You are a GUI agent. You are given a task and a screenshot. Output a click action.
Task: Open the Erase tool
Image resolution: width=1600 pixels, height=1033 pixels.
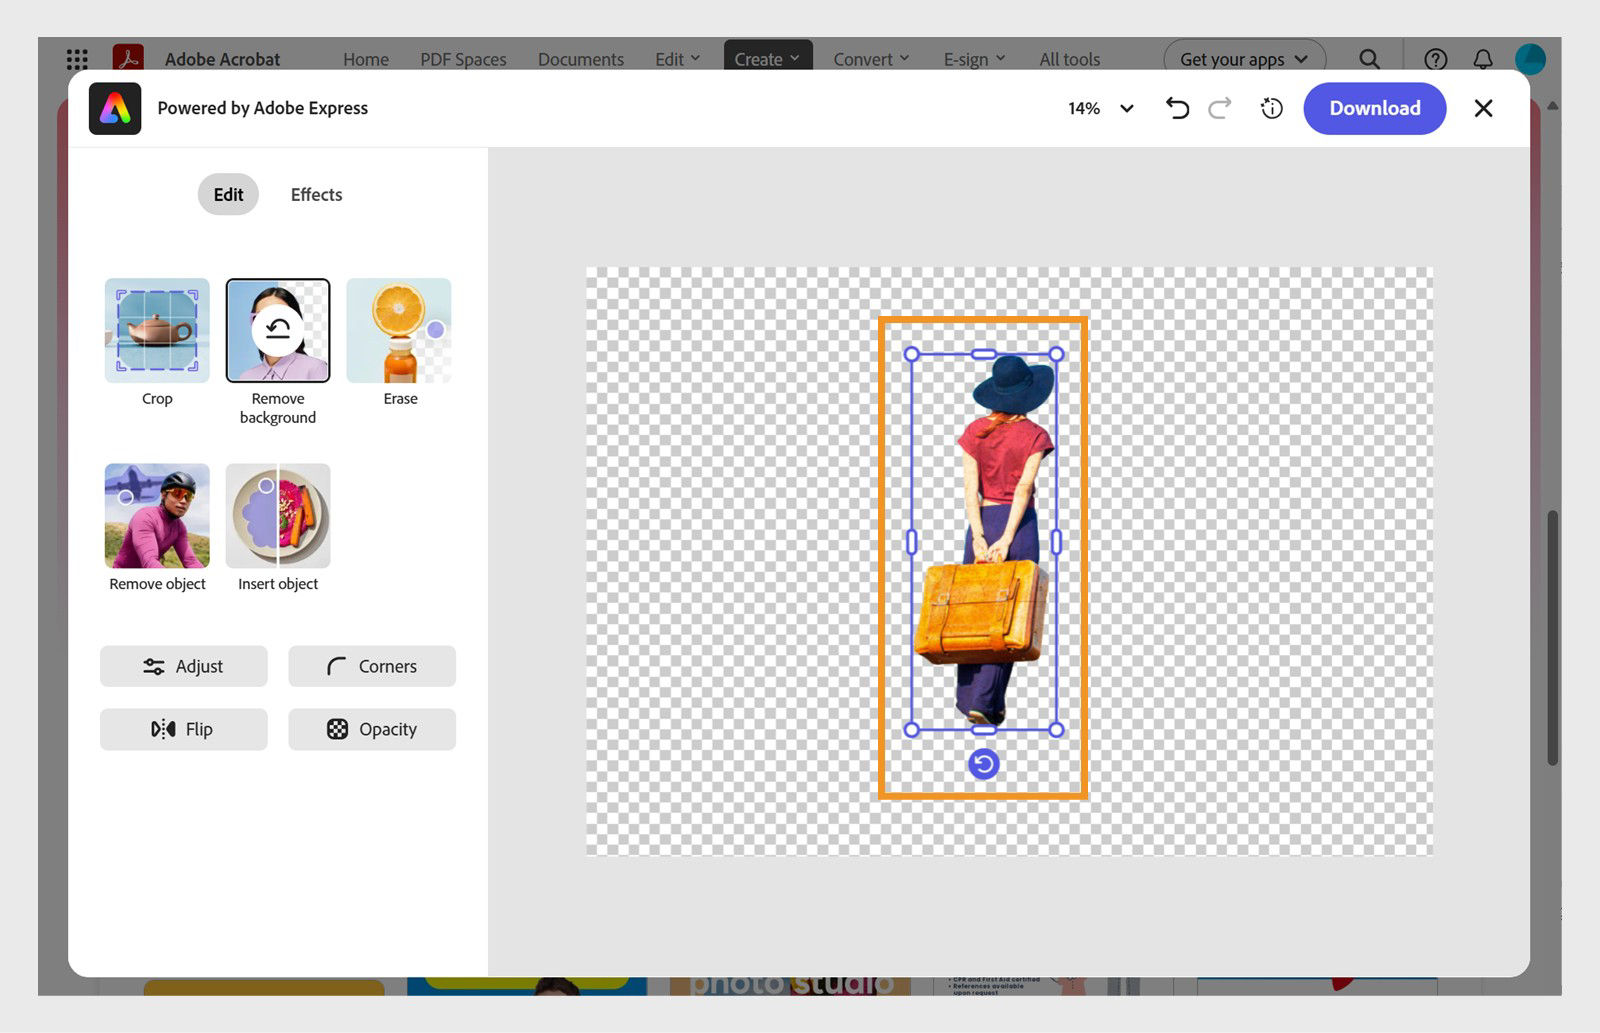398,330
